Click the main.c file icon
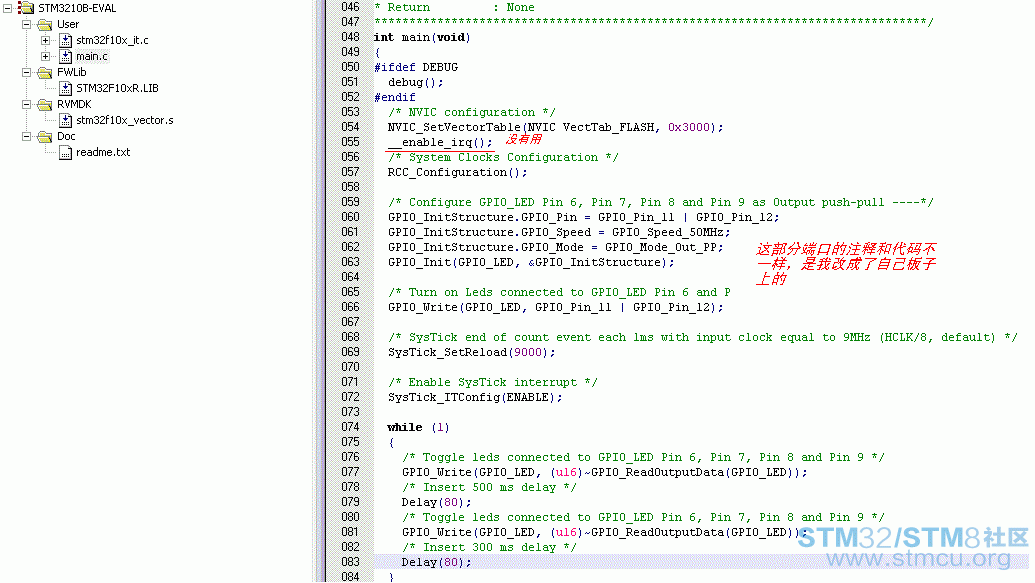 click(65, 56)
